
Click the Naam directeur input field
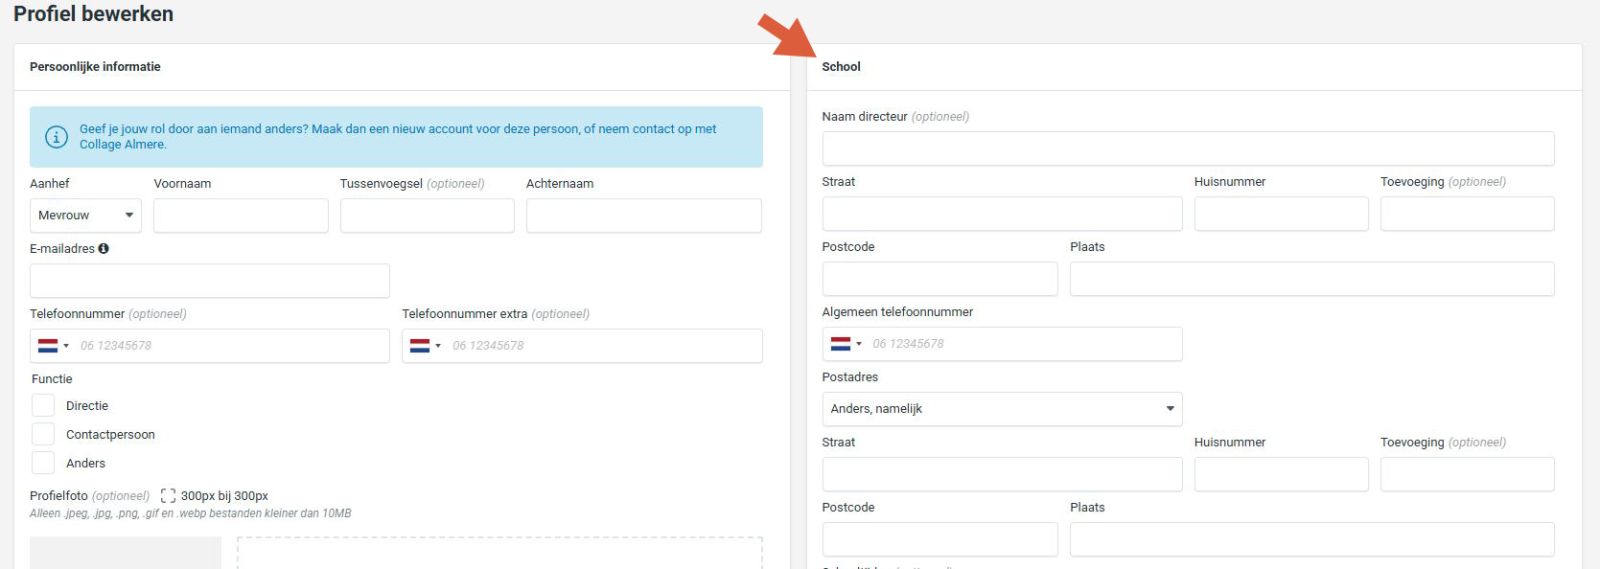pos(1188,149)
